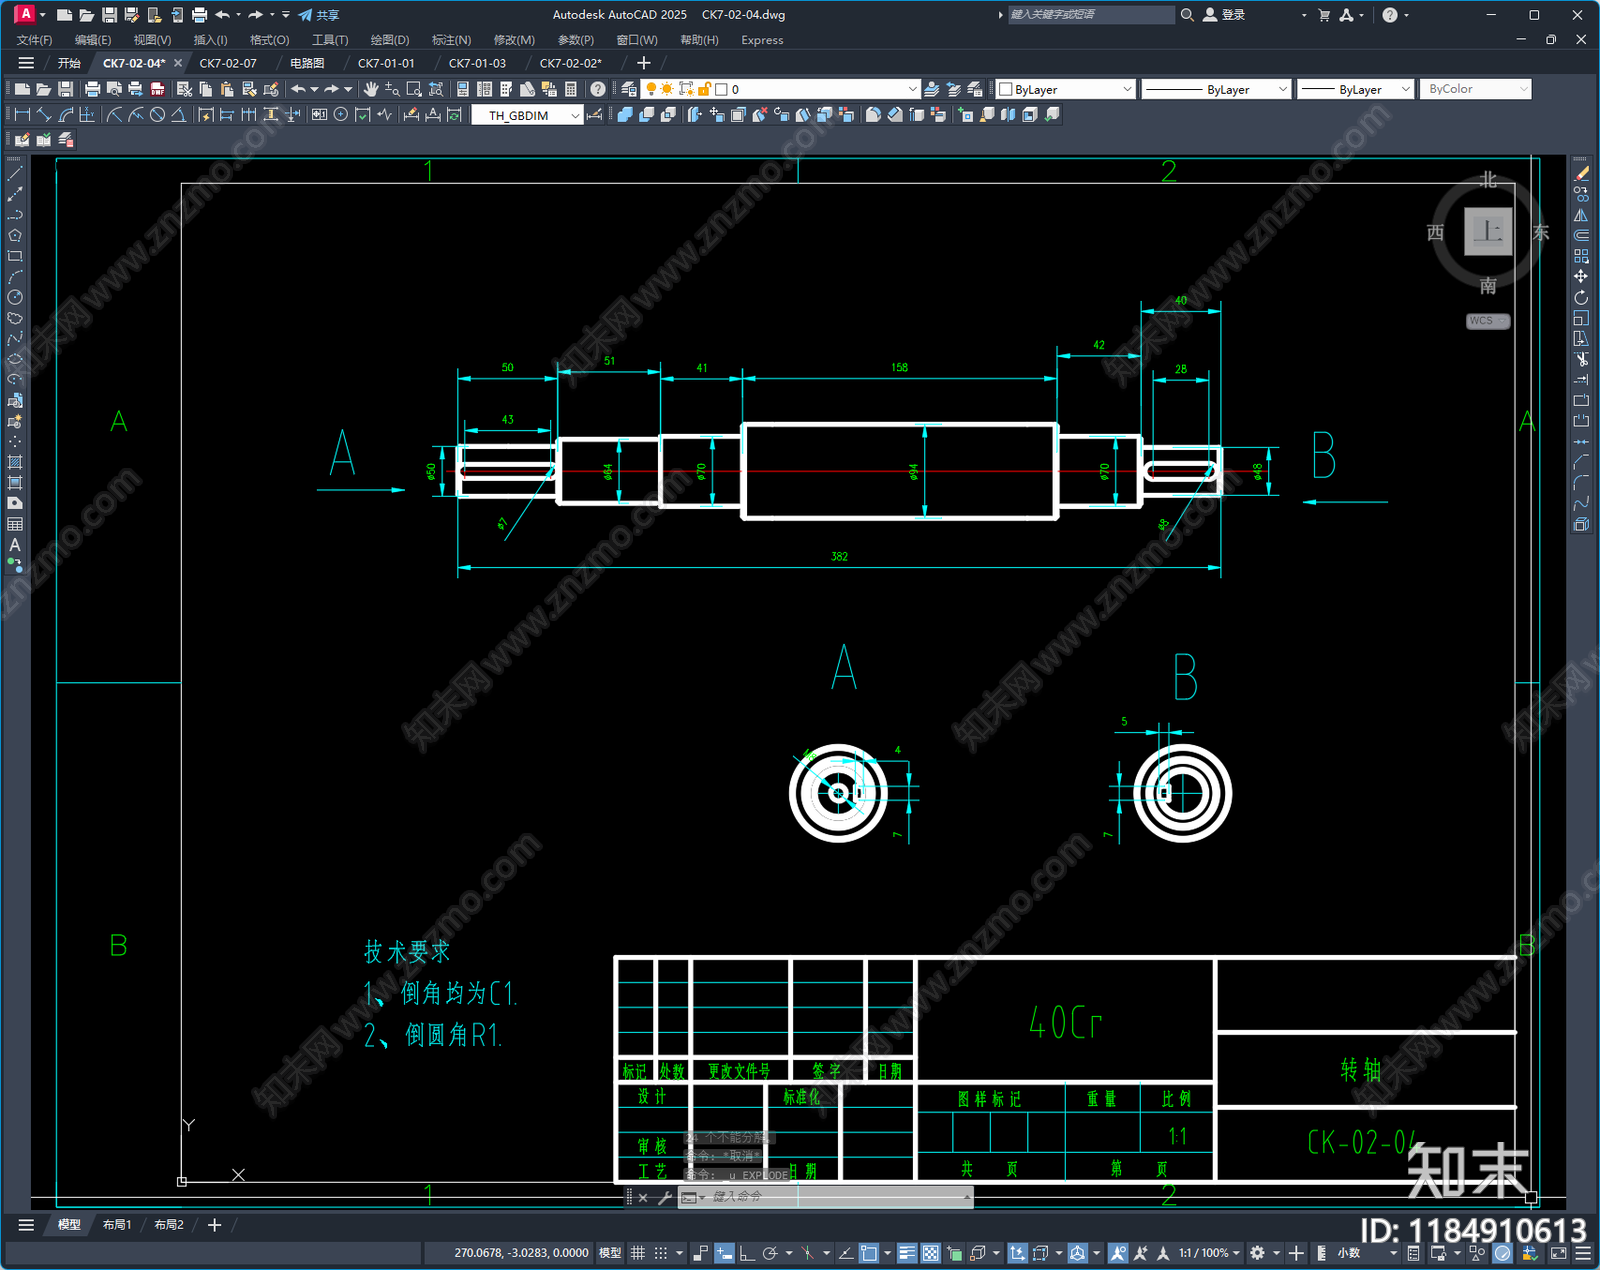The image size is (1600, 1270).
Task: Click the new drawing tab plus button
Action: (x=643, y=63)
